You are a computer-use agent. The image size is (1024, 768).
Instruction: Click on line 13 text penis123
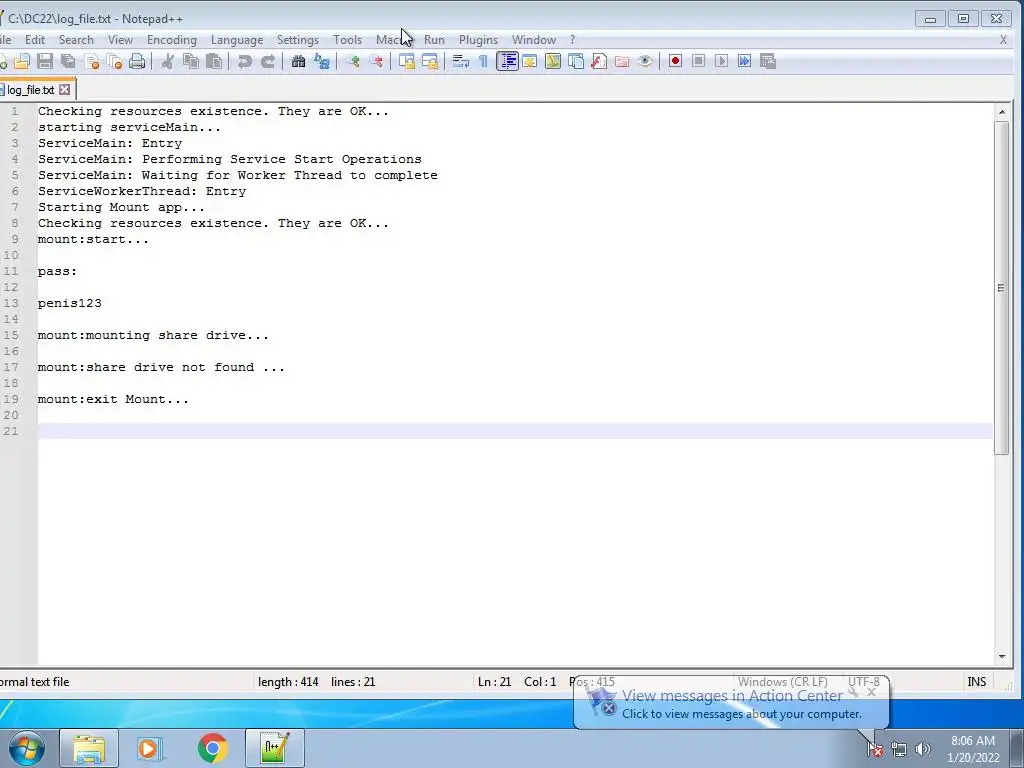point(70,303)
